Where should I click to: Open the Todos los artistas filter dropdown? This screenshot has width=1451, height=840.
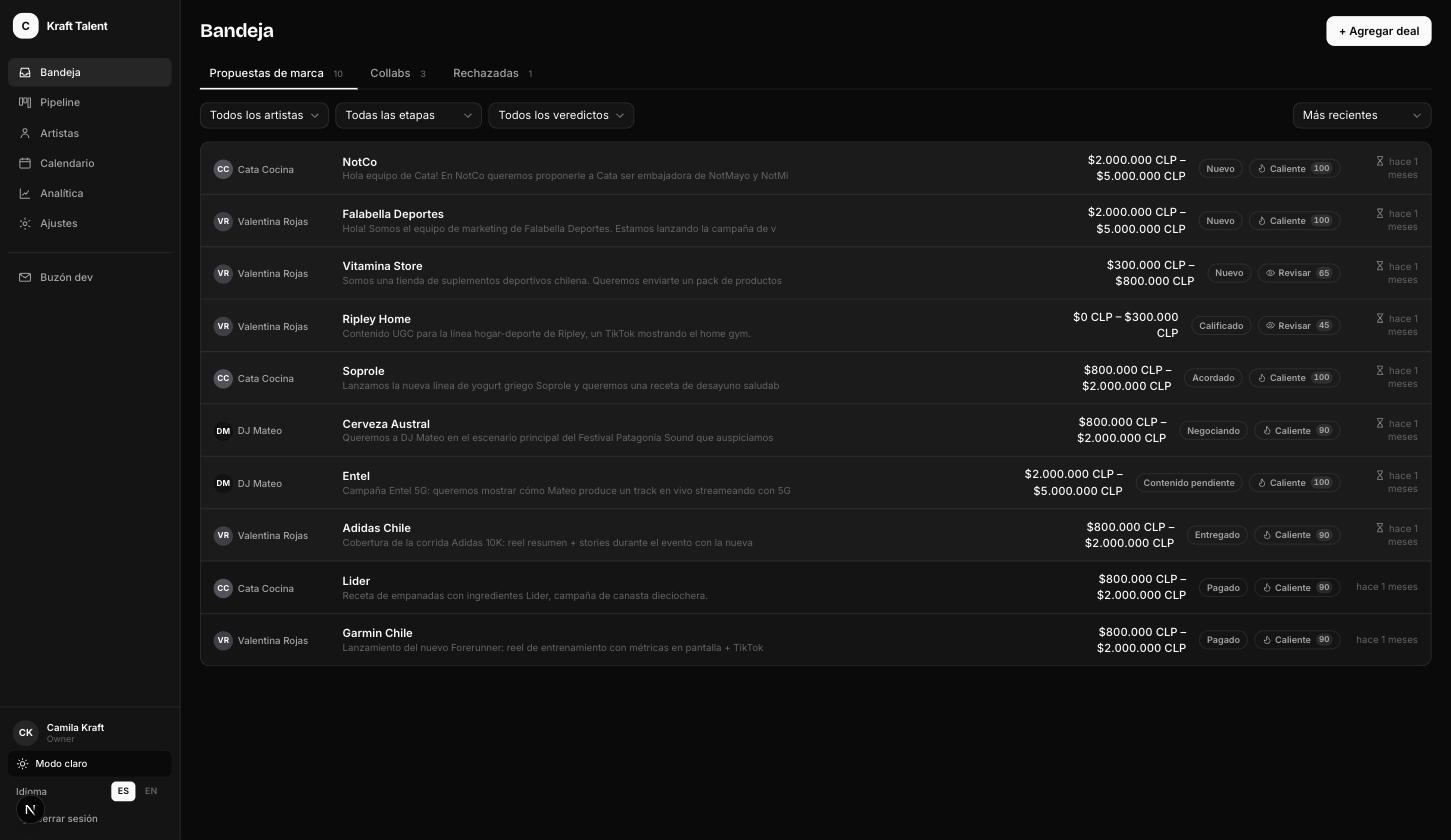click(x=264, y=115)
